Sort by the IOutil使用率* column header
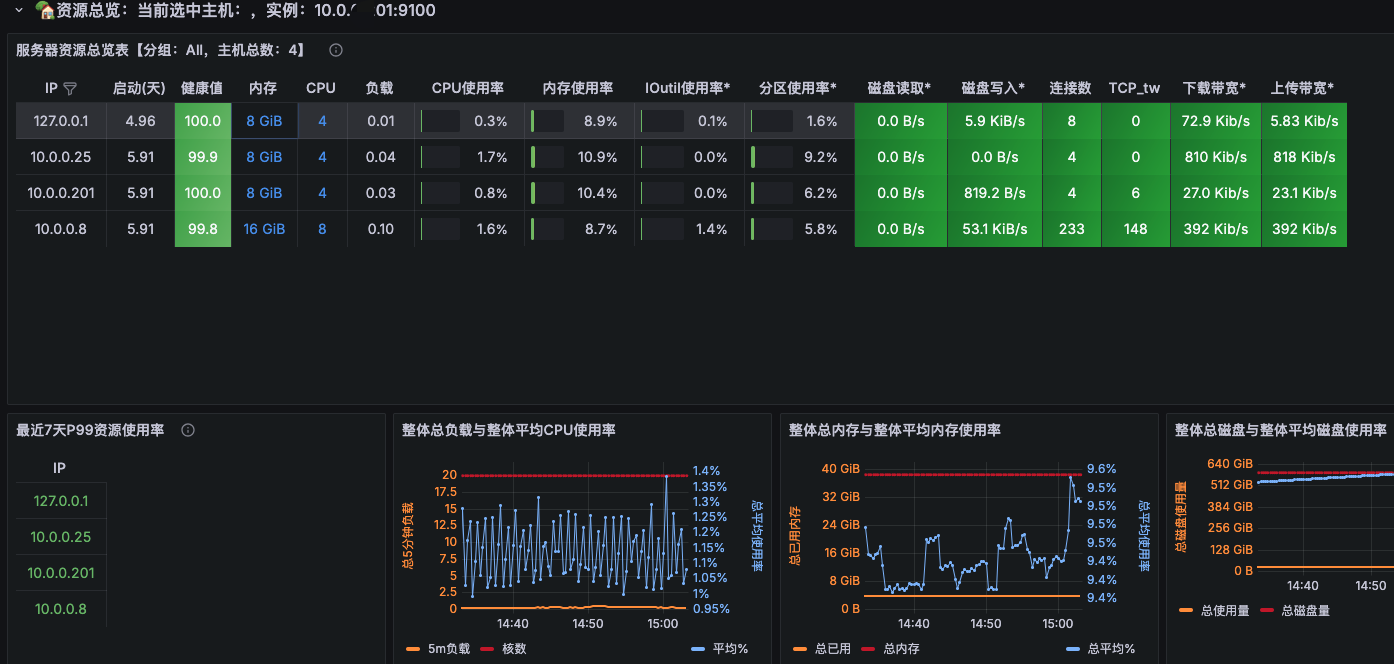 (688, 88)
